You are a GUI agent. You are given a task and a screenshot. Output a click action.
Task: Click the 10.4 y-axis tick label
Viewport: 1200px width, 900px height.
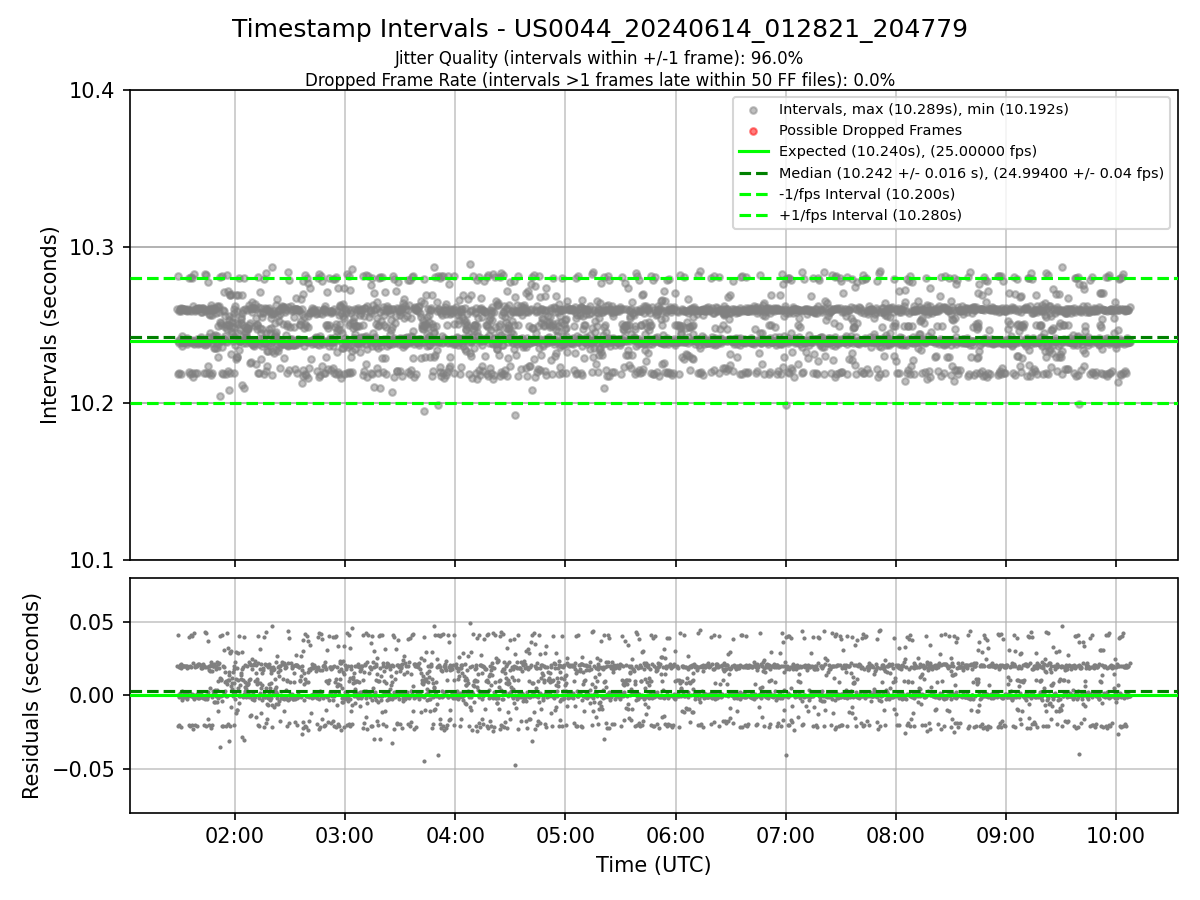(93, 91)
